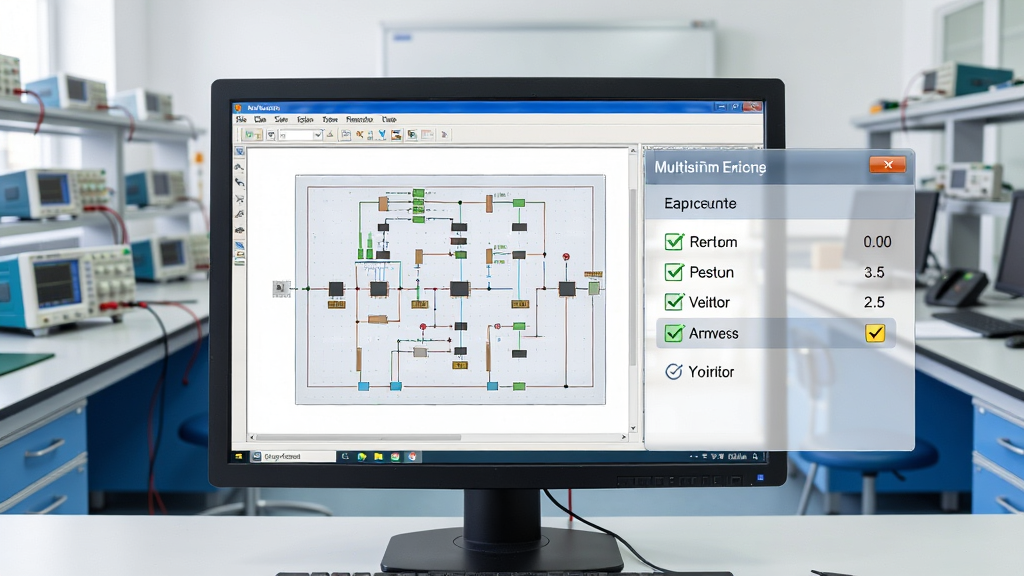The width and height of the screenshot is (1024, 576).
Task: Click inside the toolbar combo box field
Action: (x=296, y=135)
